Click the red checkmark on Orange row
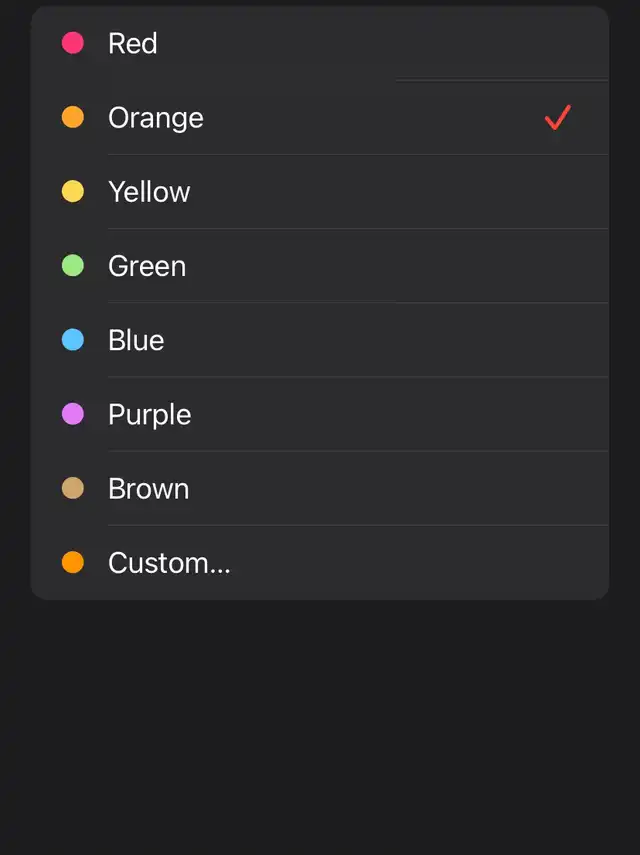 557,118
